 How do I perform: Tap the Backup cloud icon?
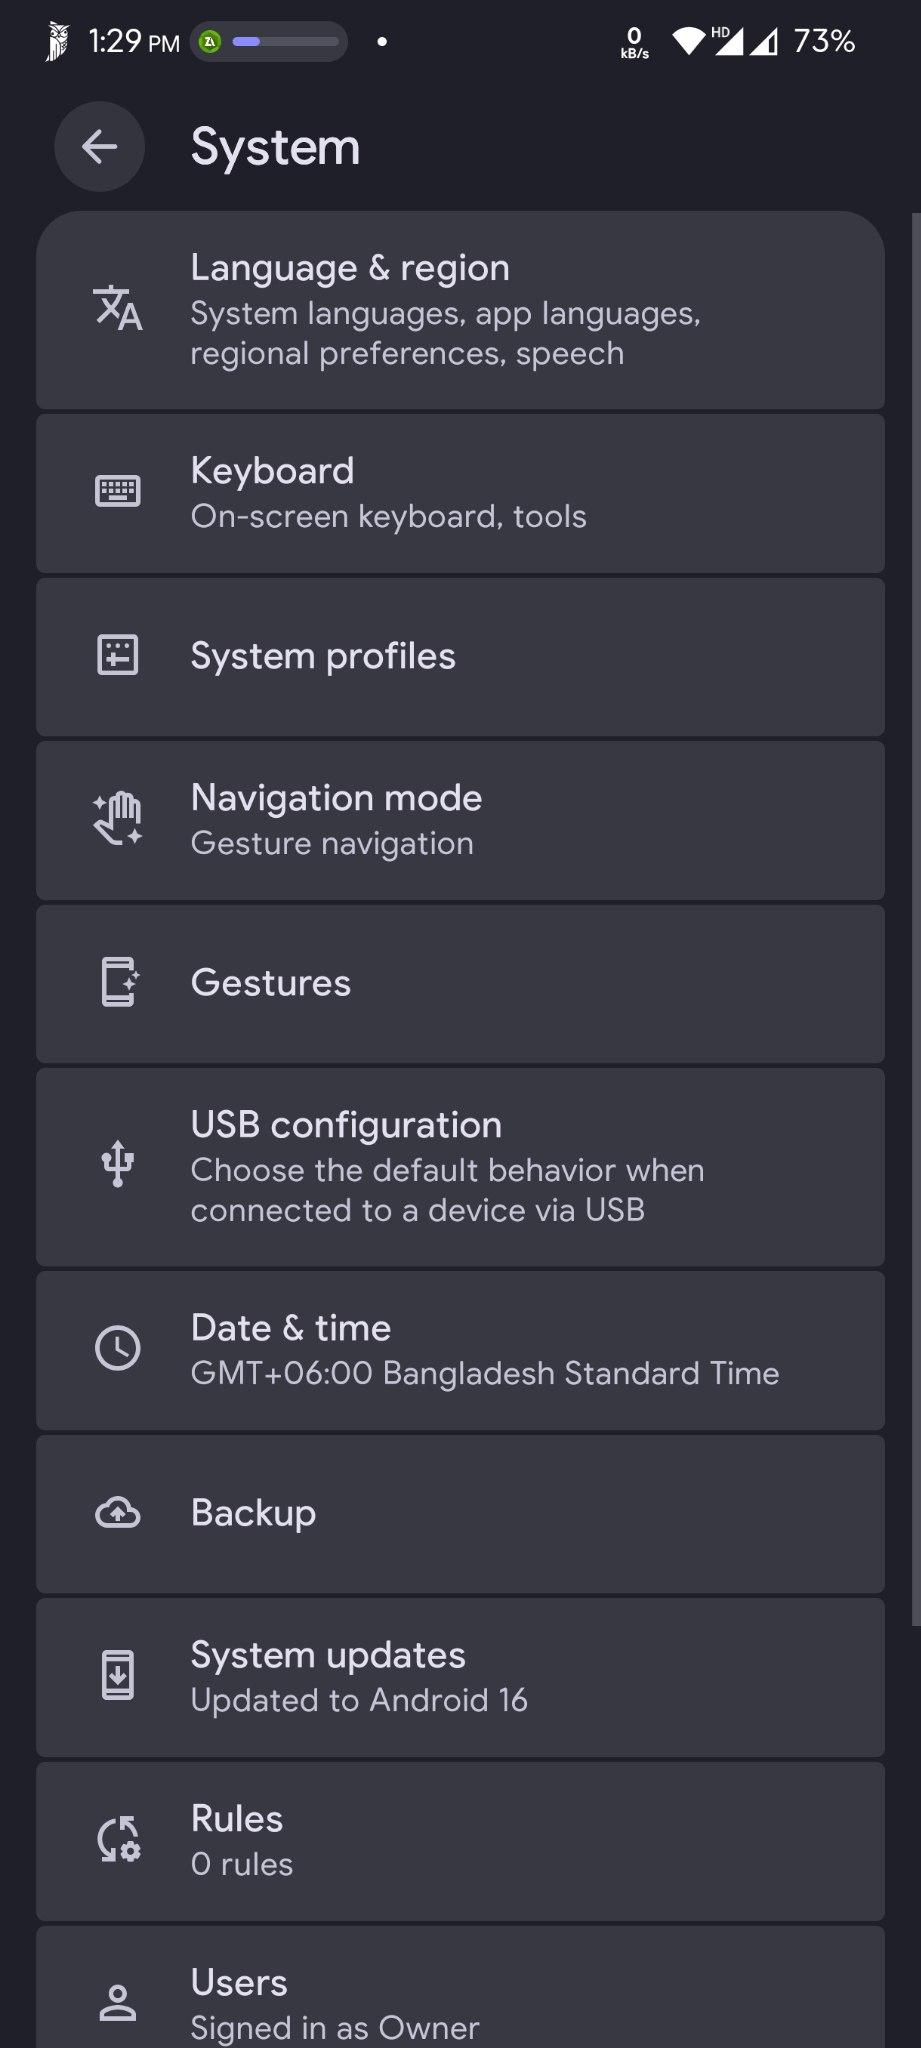(x=118, y=1513)
